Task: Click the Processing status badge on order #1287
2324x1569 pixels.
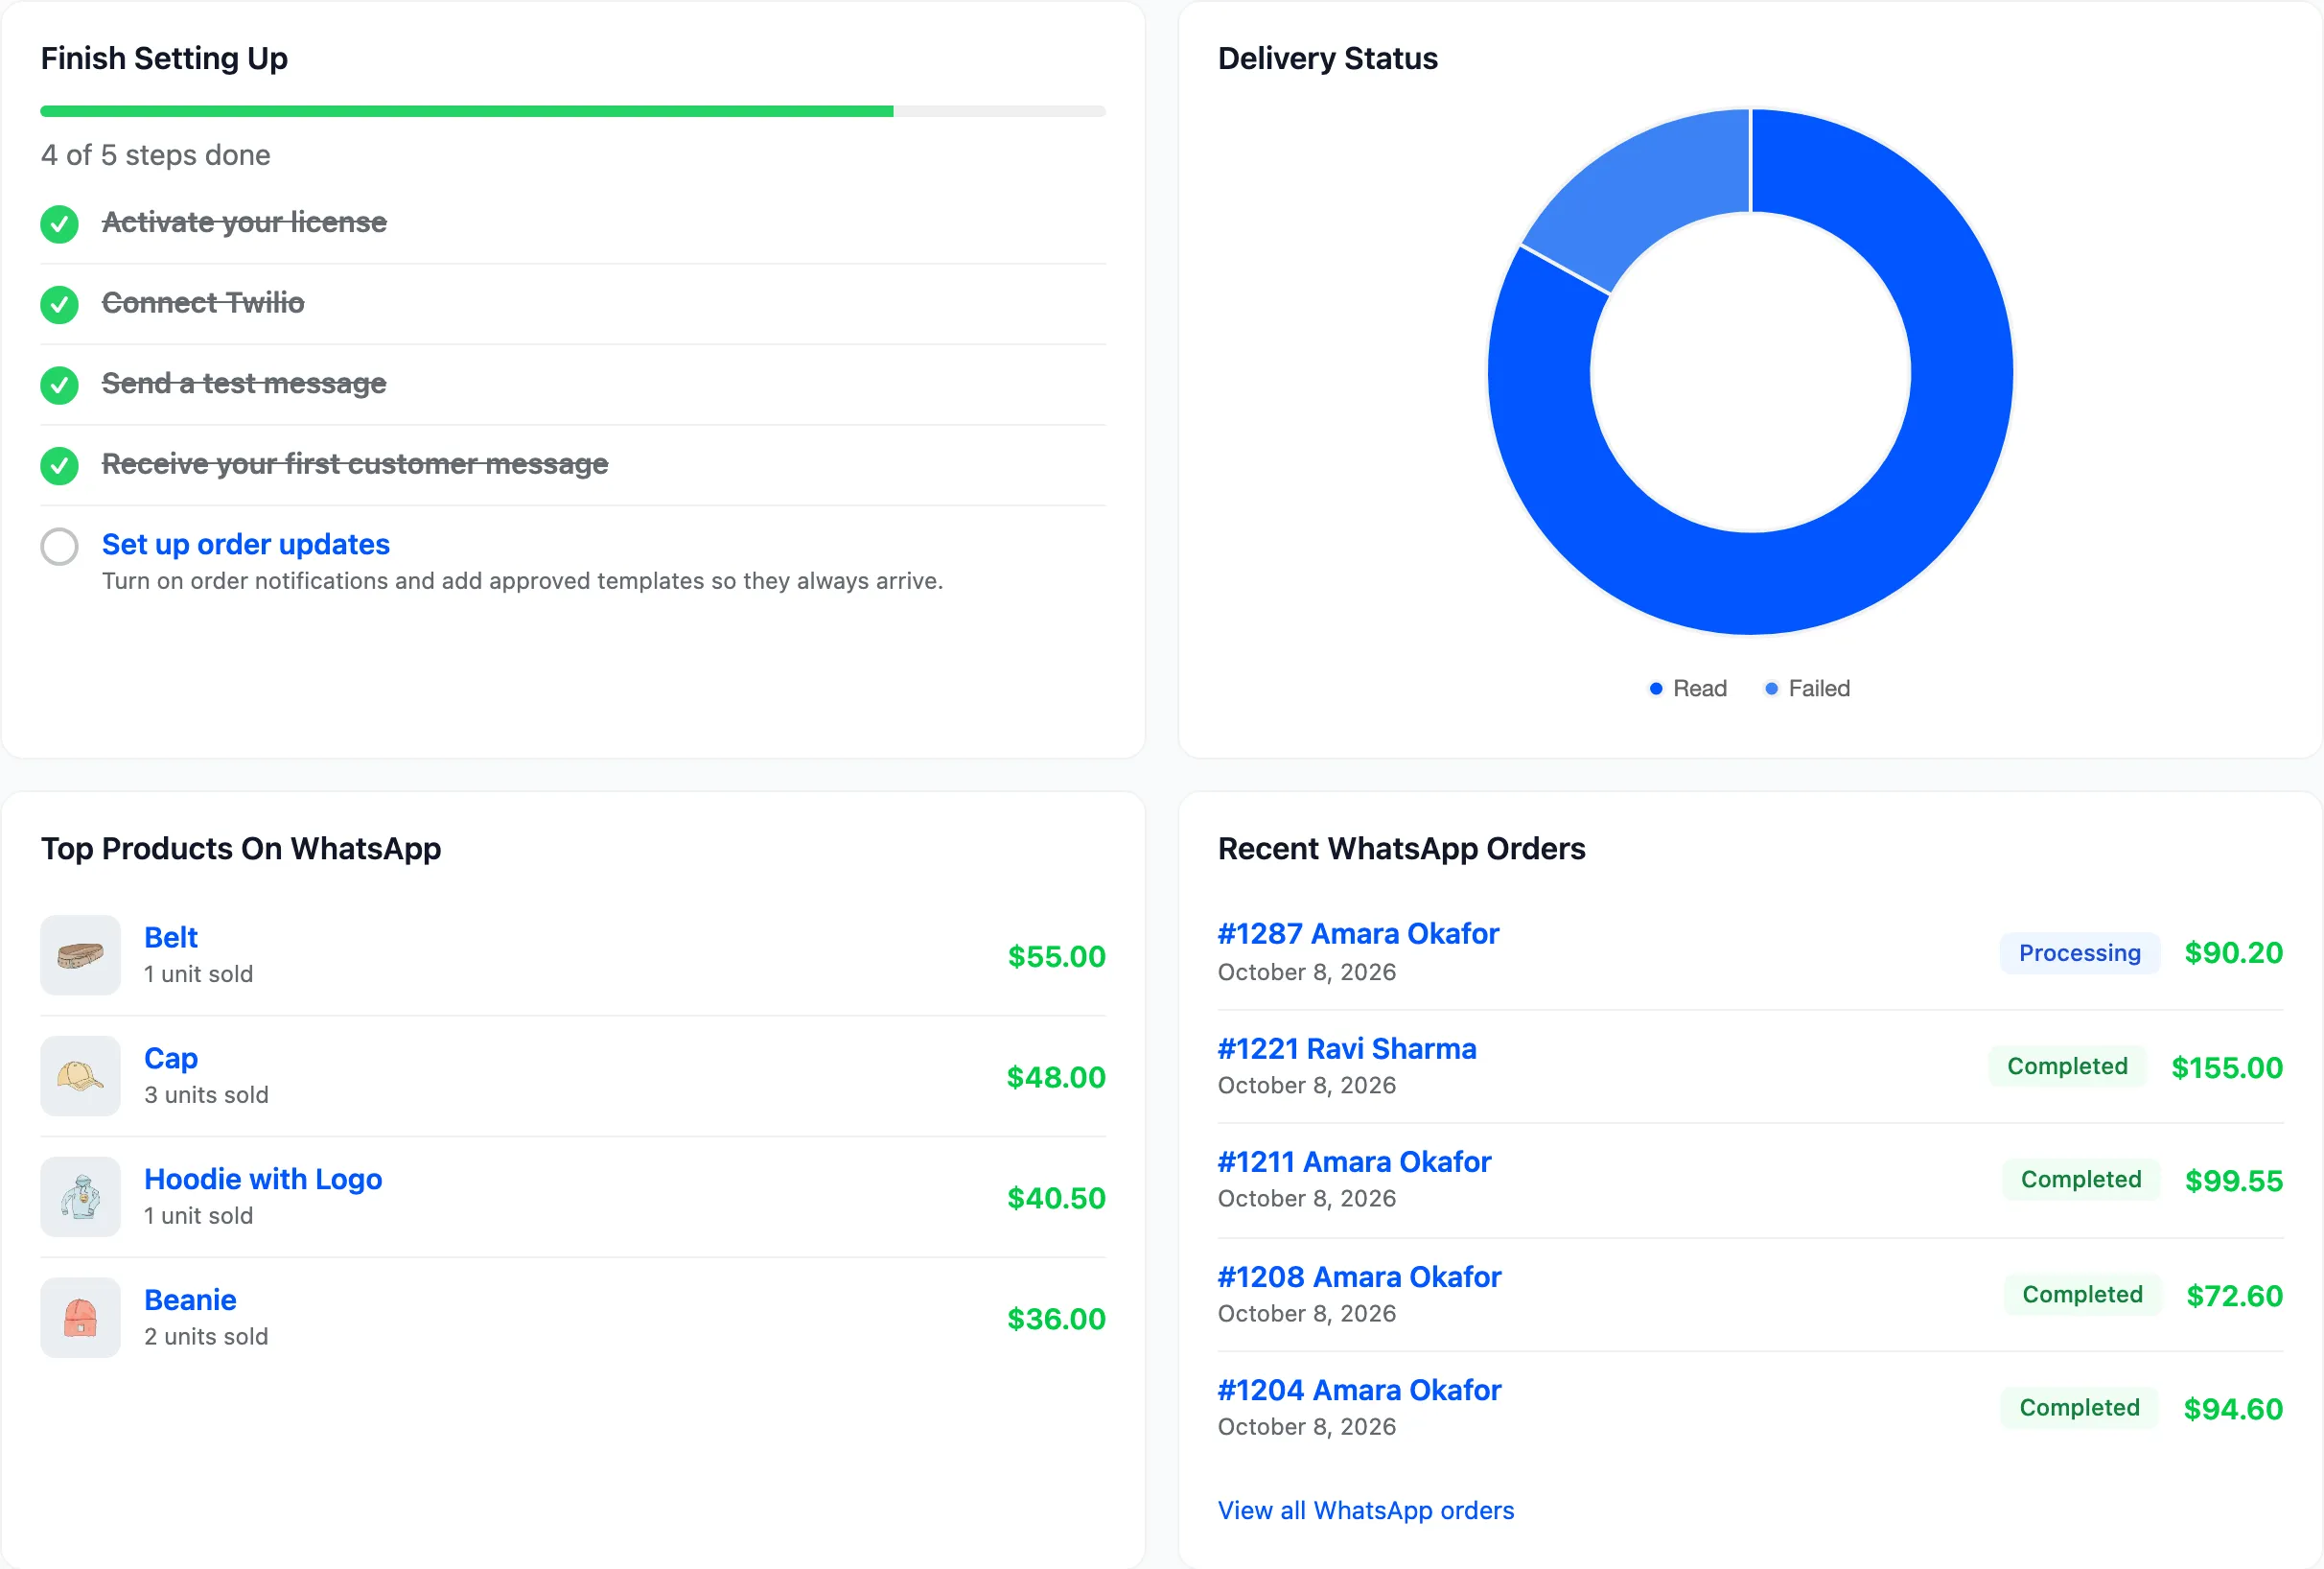Action: pos(2080,953)
